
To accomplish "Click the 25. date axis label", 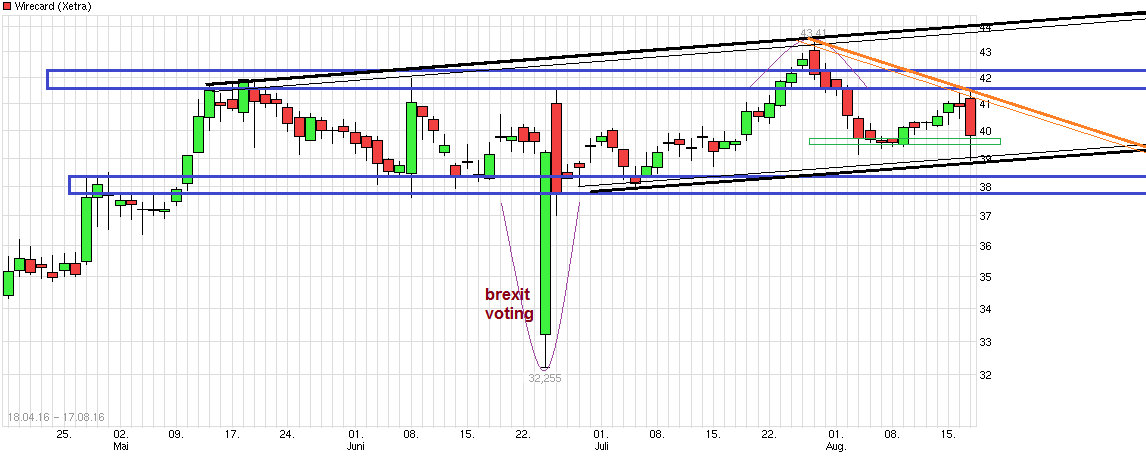I will [64, 434].
